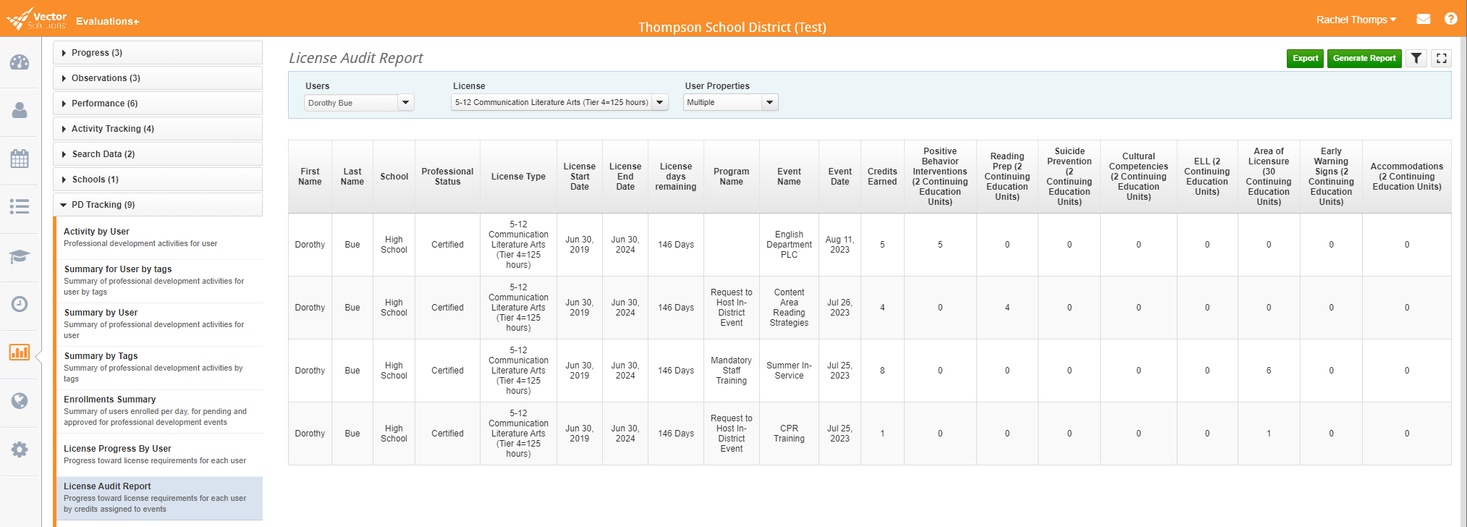Click Positive Behavior Interventions column header
The width and height of the screenshot is (1467, 527).
pos(940,176)
